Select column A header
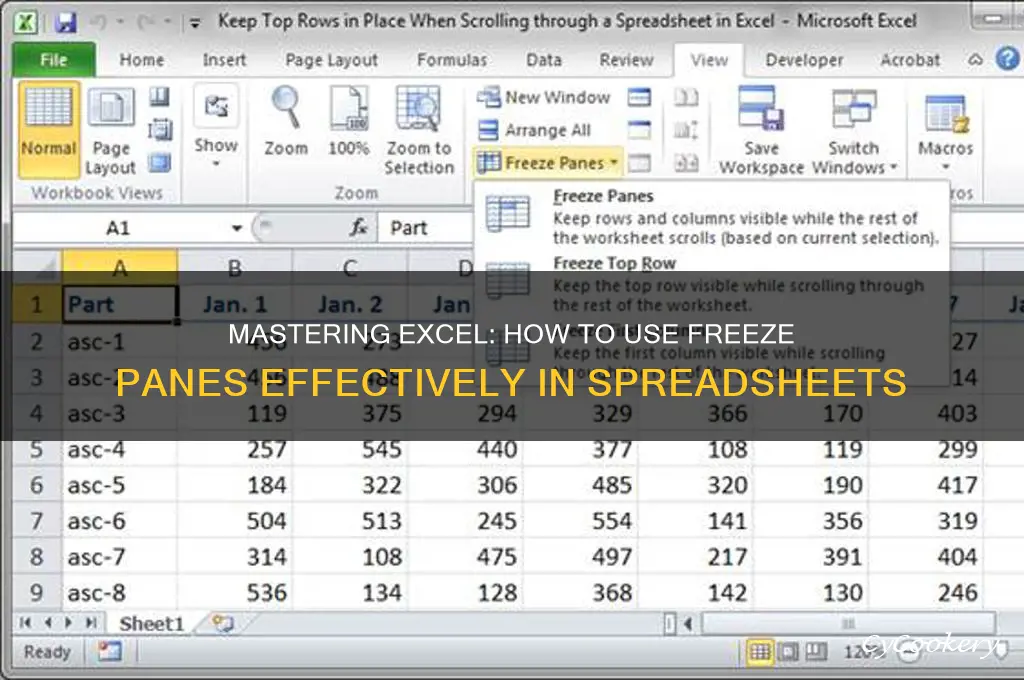The width and height of the screenshot is (1024, 680). pyautogui.click(x=120, y=267)
